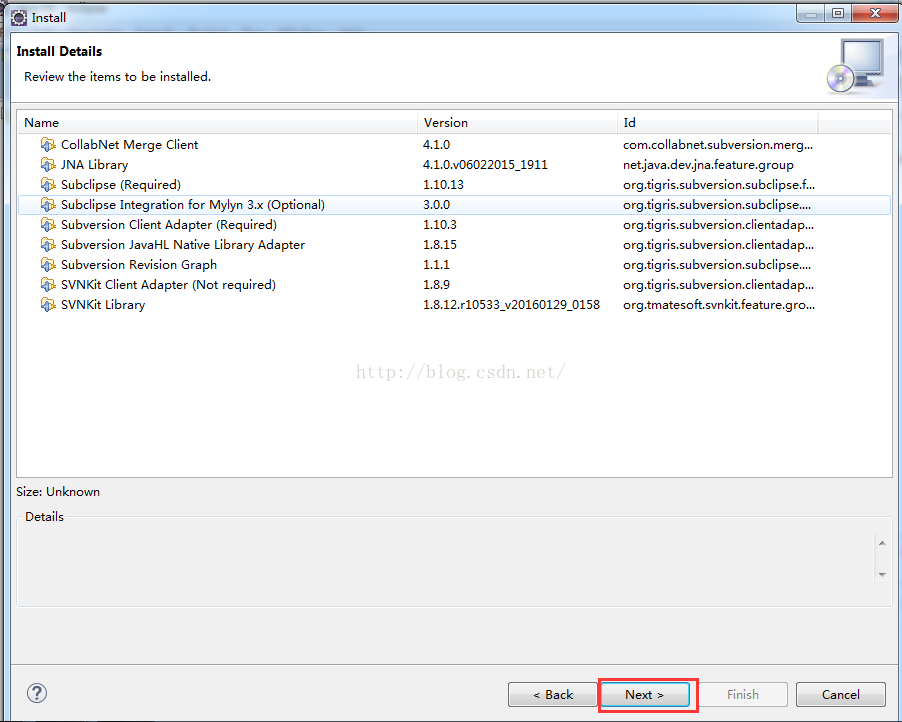The image size is (902, 722).
Task: Click the Details scrollbar down arrow
Action: point(882,575)
